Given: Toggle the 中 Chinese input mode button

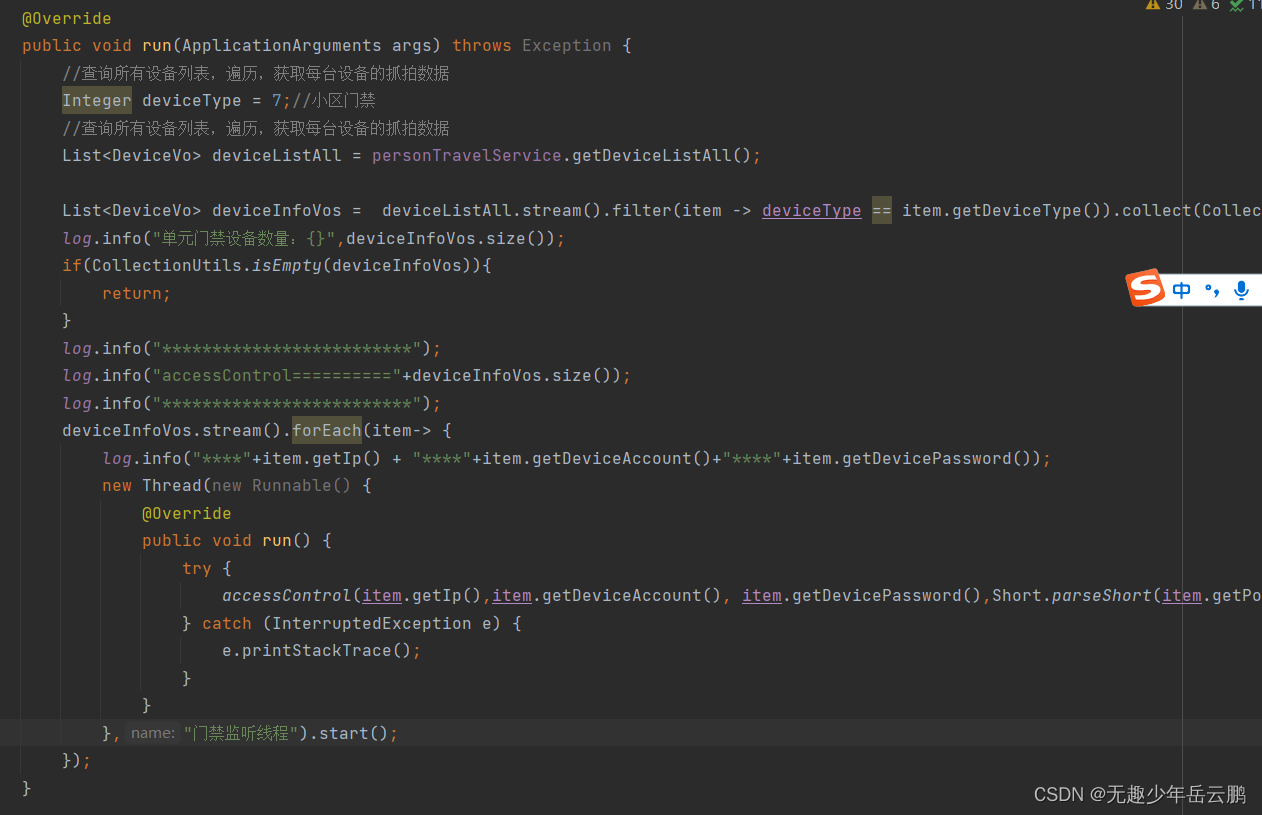Looking at the screenshot, I should coord(1182,291).
